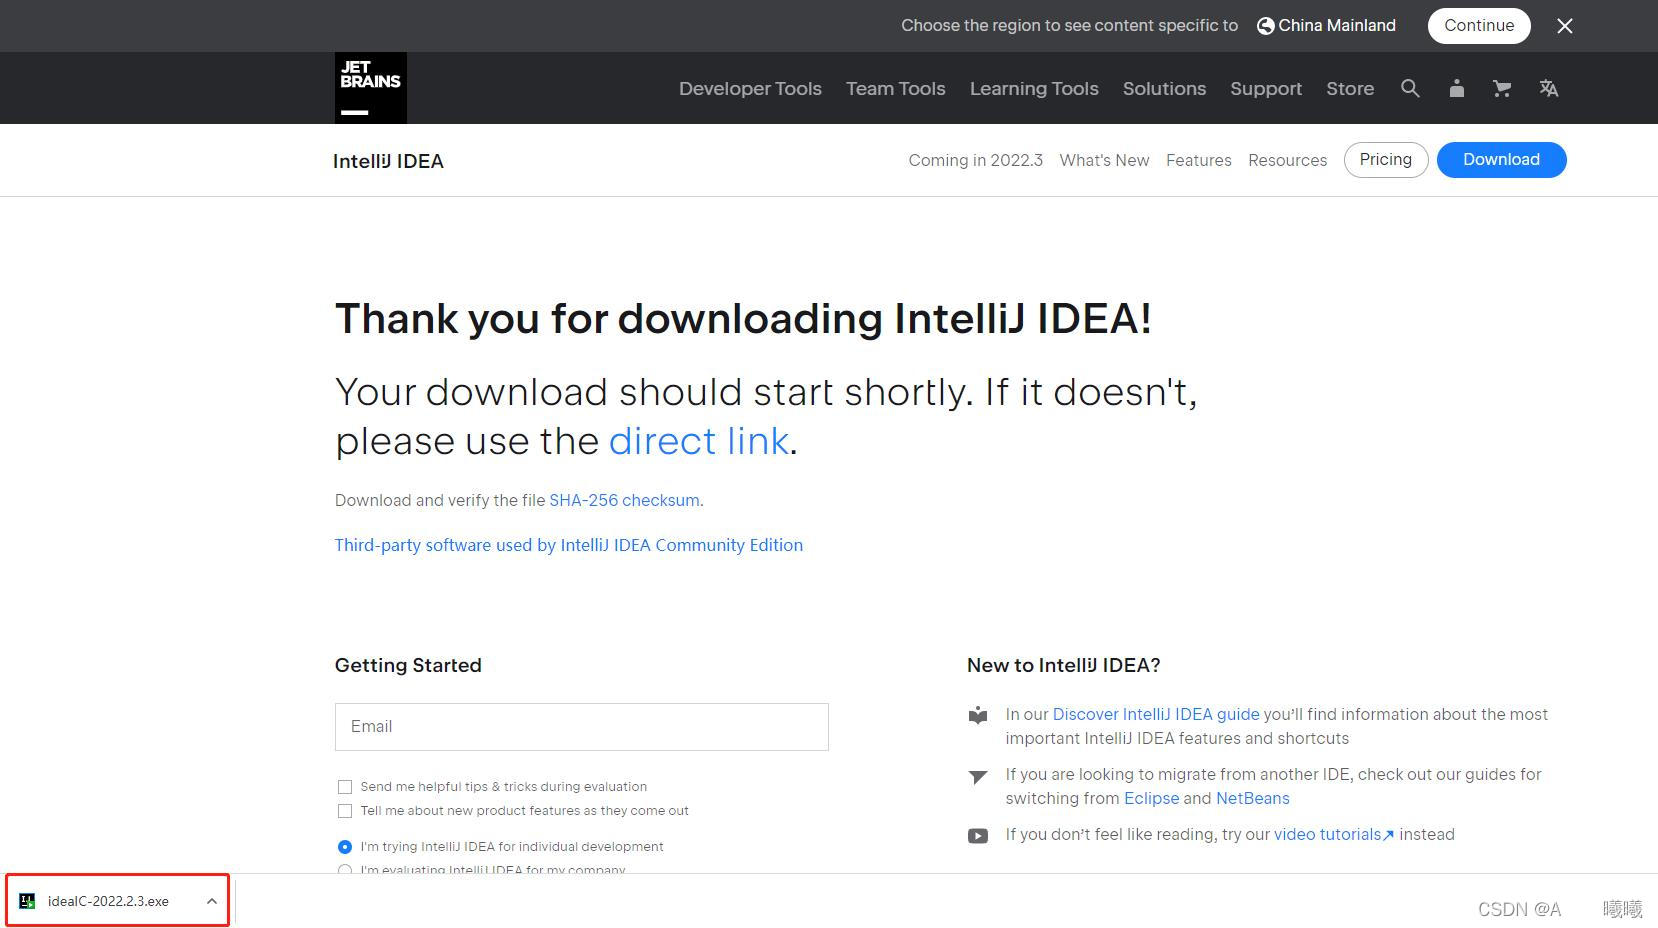Click the video tutorials YouTube icon
This screenshot has height=928, width=1658.
click(x=978, y=836)
